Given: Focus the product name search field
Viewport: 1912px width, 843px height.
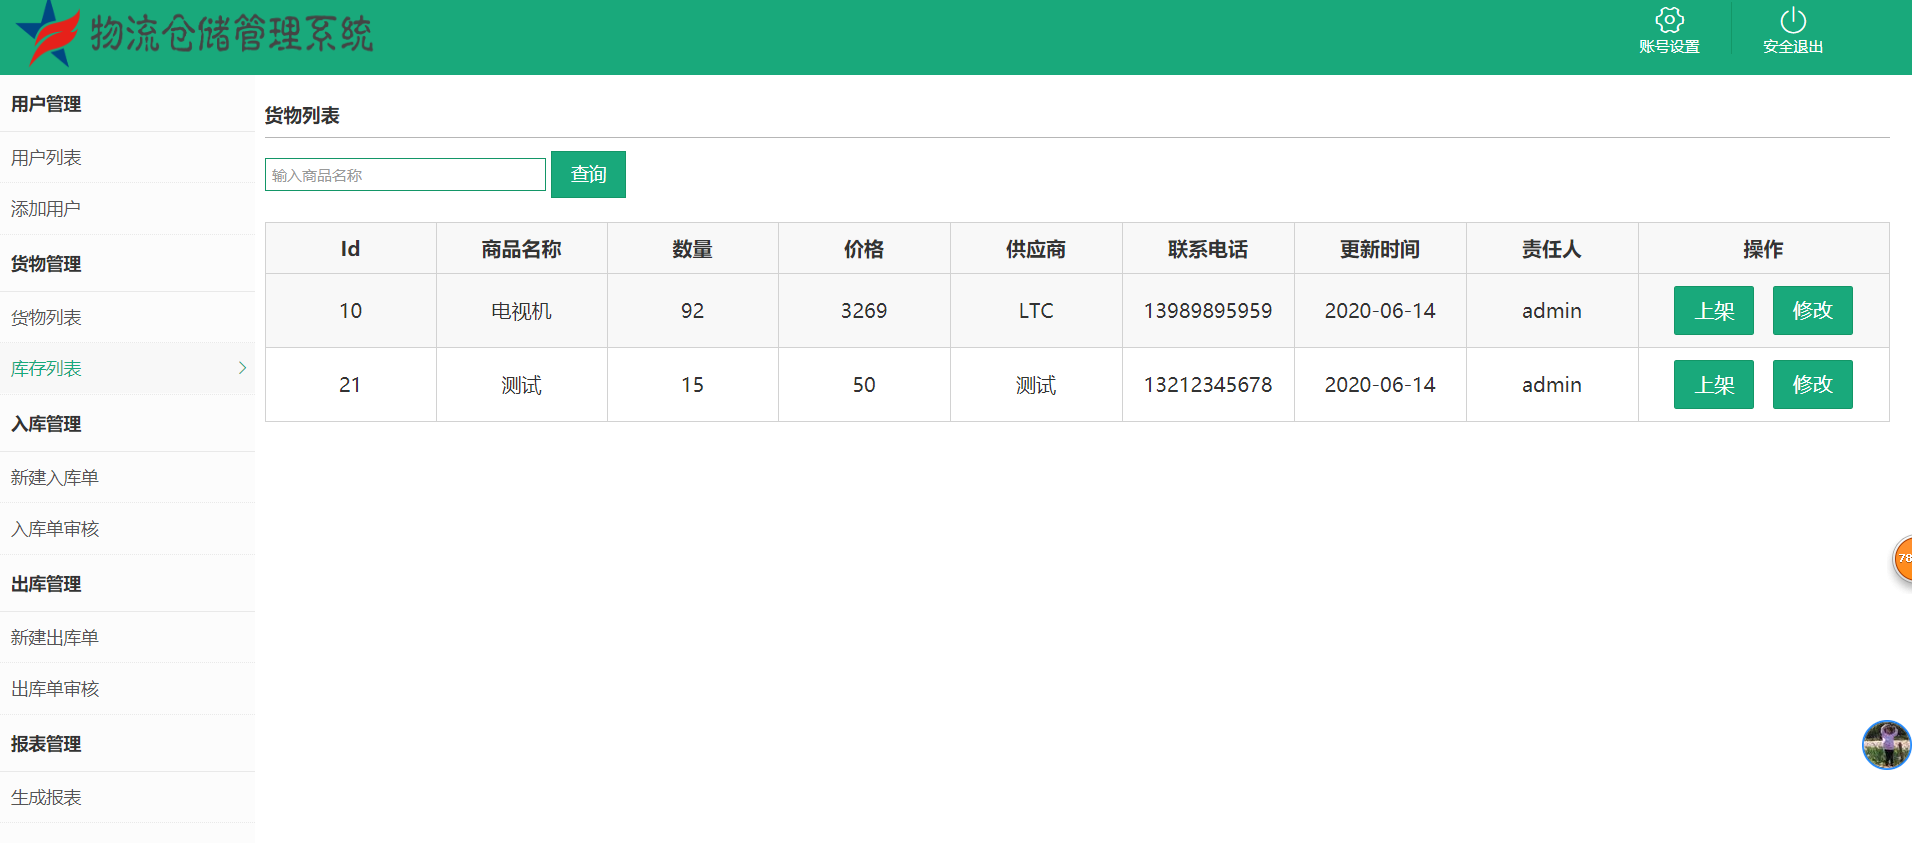Looking at the screenshot, I should pos(405,174).
